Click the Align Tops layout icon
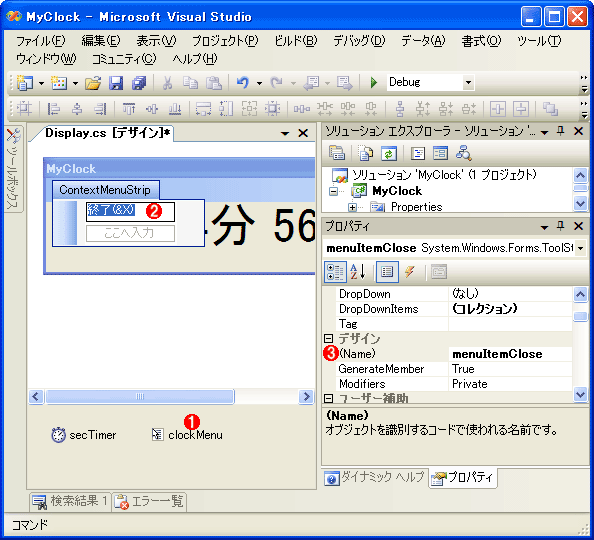 [x=129, y=109]
